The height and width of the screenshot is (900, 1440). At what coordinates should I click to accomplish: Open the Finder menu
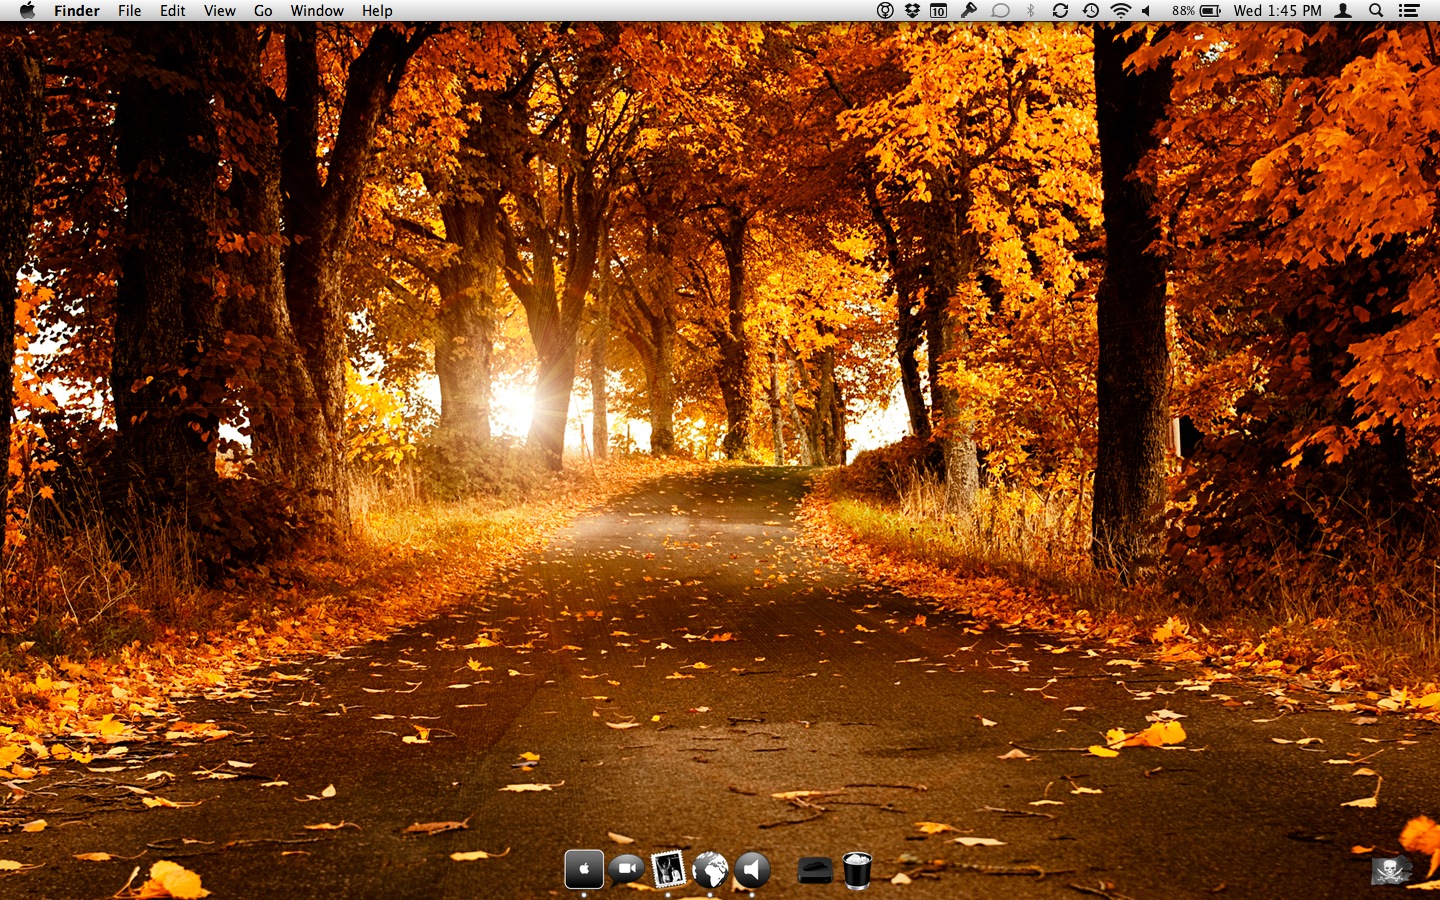point(77,11)
